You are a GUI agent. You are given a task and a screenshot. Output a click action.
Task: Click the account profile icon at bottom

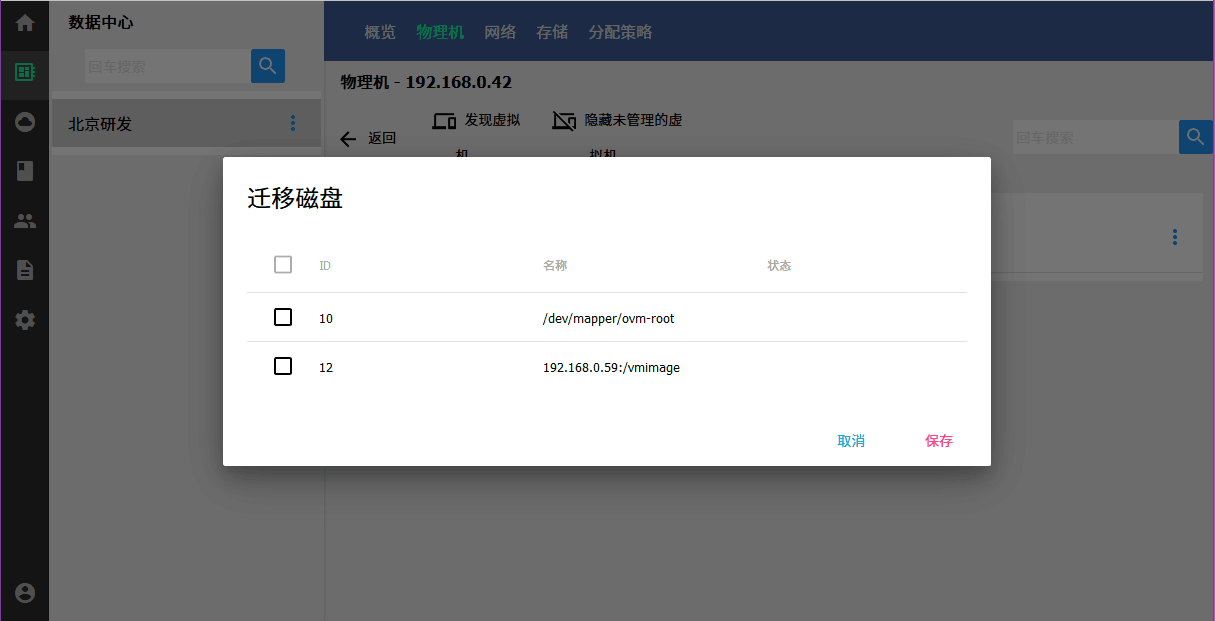click(25, 593)
